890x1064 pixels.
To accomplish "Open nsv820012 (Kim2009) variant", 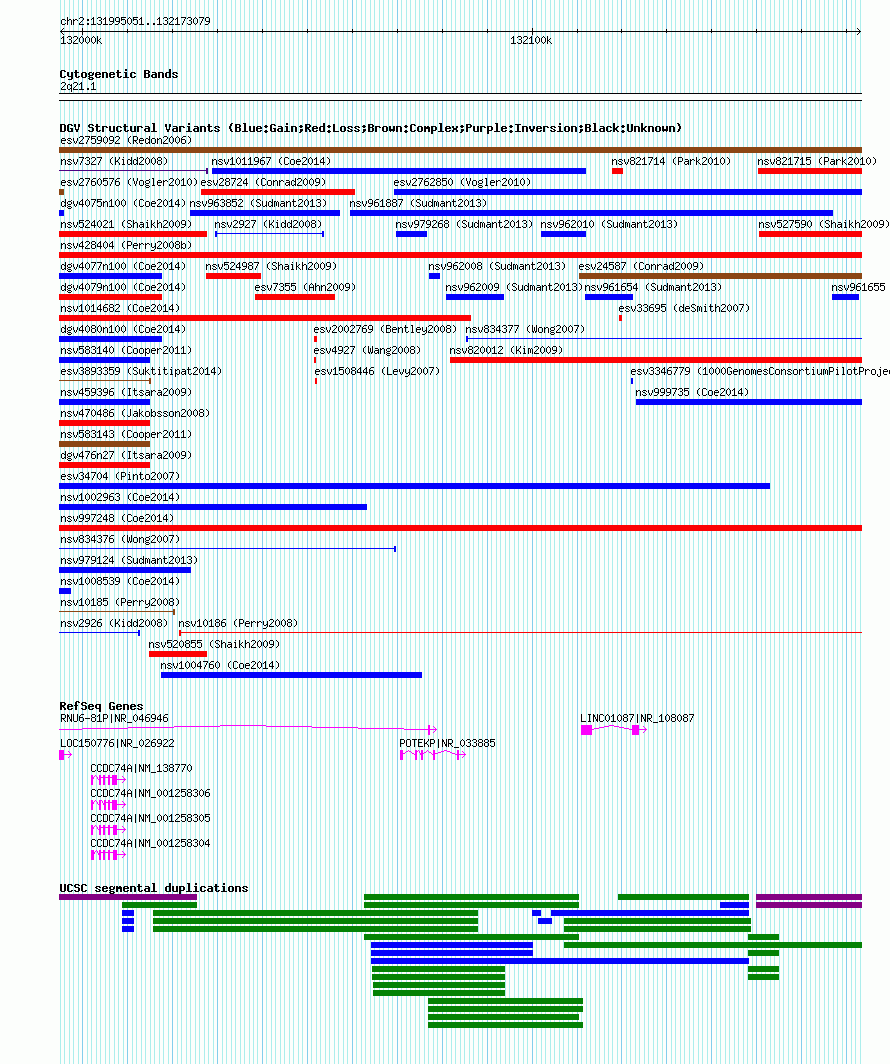I will click(506, 351).
